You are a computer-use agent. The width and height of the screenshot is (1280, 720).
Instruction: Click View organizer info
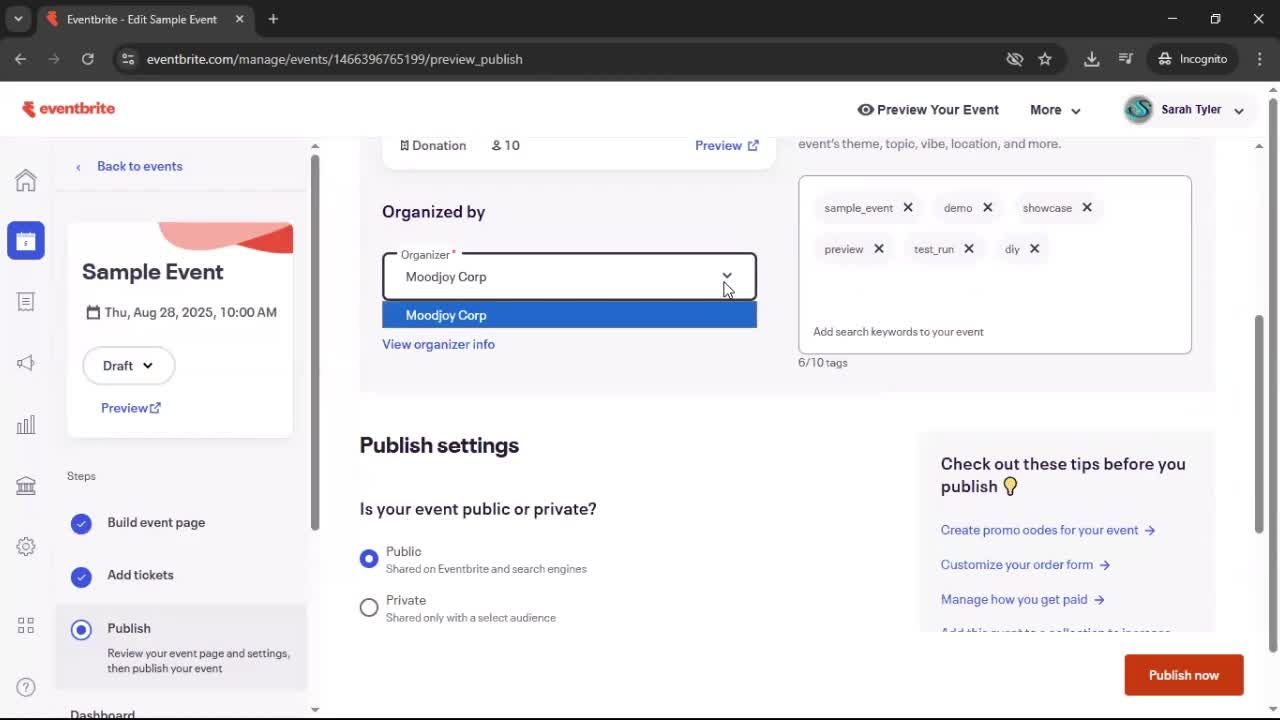click(x=438, y=344)
